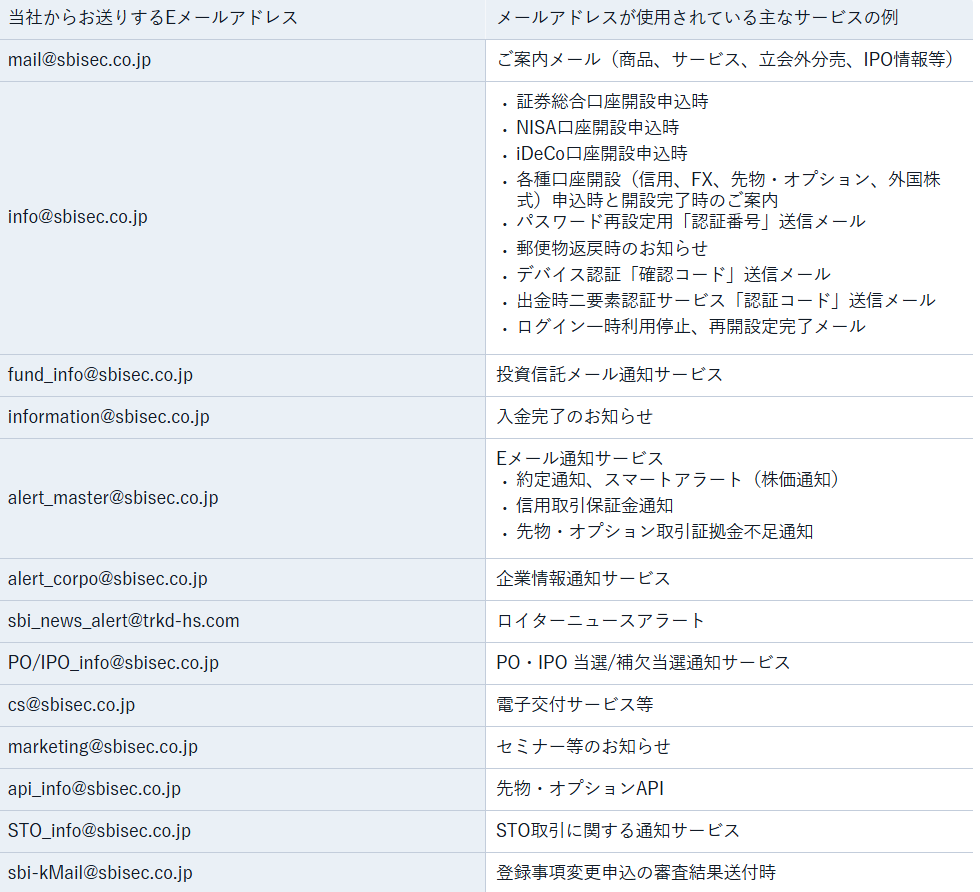Image resolution: width=980 pixels, height=892 pixels.
Task: Select the 約定通知、スマートアラート bullet item
Action: [678, 480]
